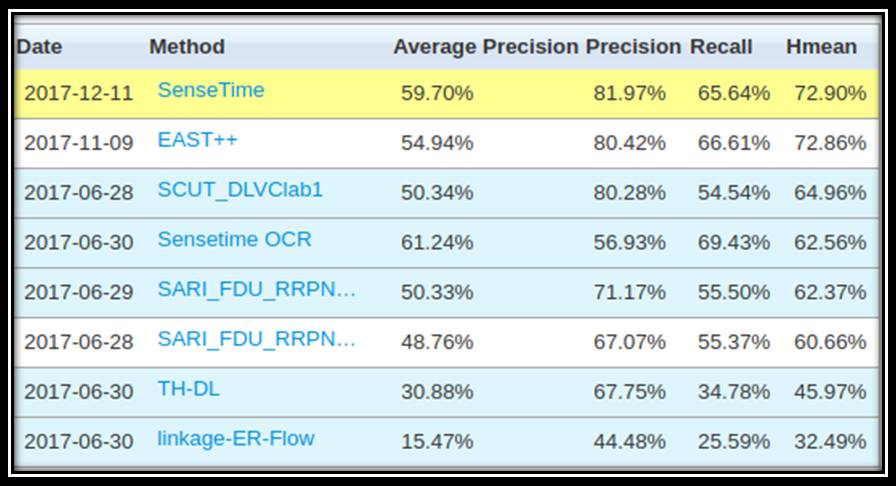The image size is (896, 486).
Task: Open SARI_FDU_RRPN link dated 2017-06-28
Action: tap(257, 339)
